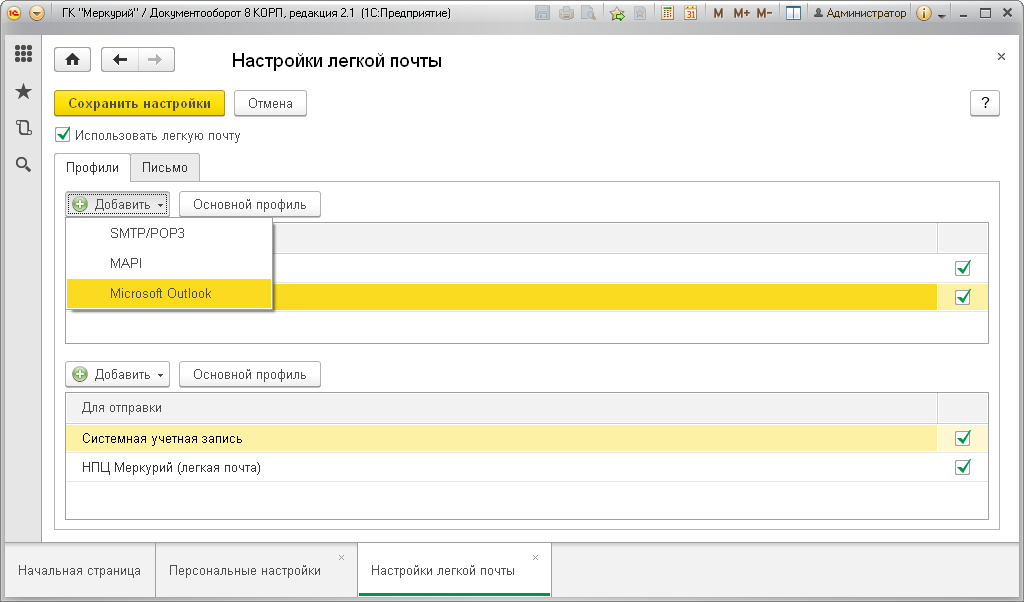Click Сохранить настройки button
Image resolution: width=1024 pixels, height=602 pixels.
(x=139, y=103)
